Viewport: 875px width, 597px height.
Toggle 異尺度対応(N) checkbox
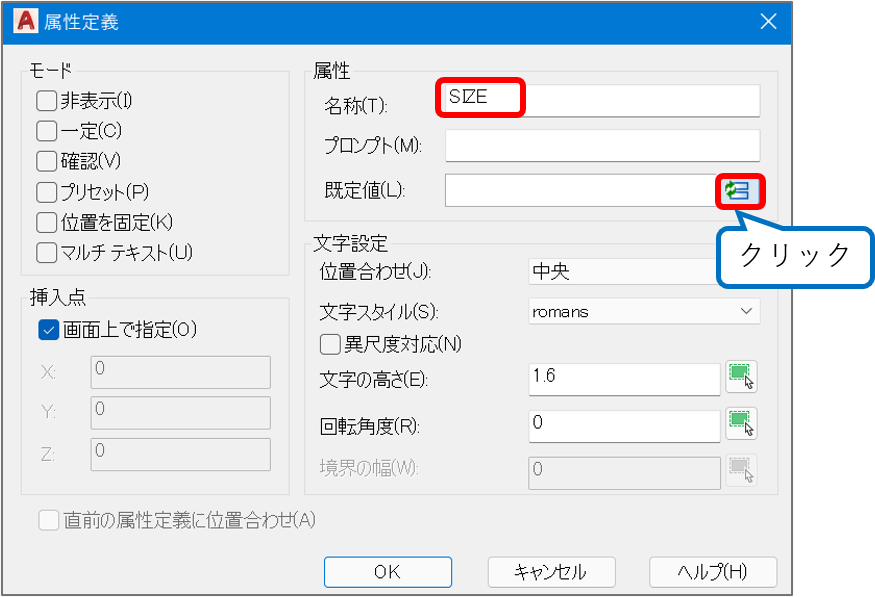[x=330, y=344]
